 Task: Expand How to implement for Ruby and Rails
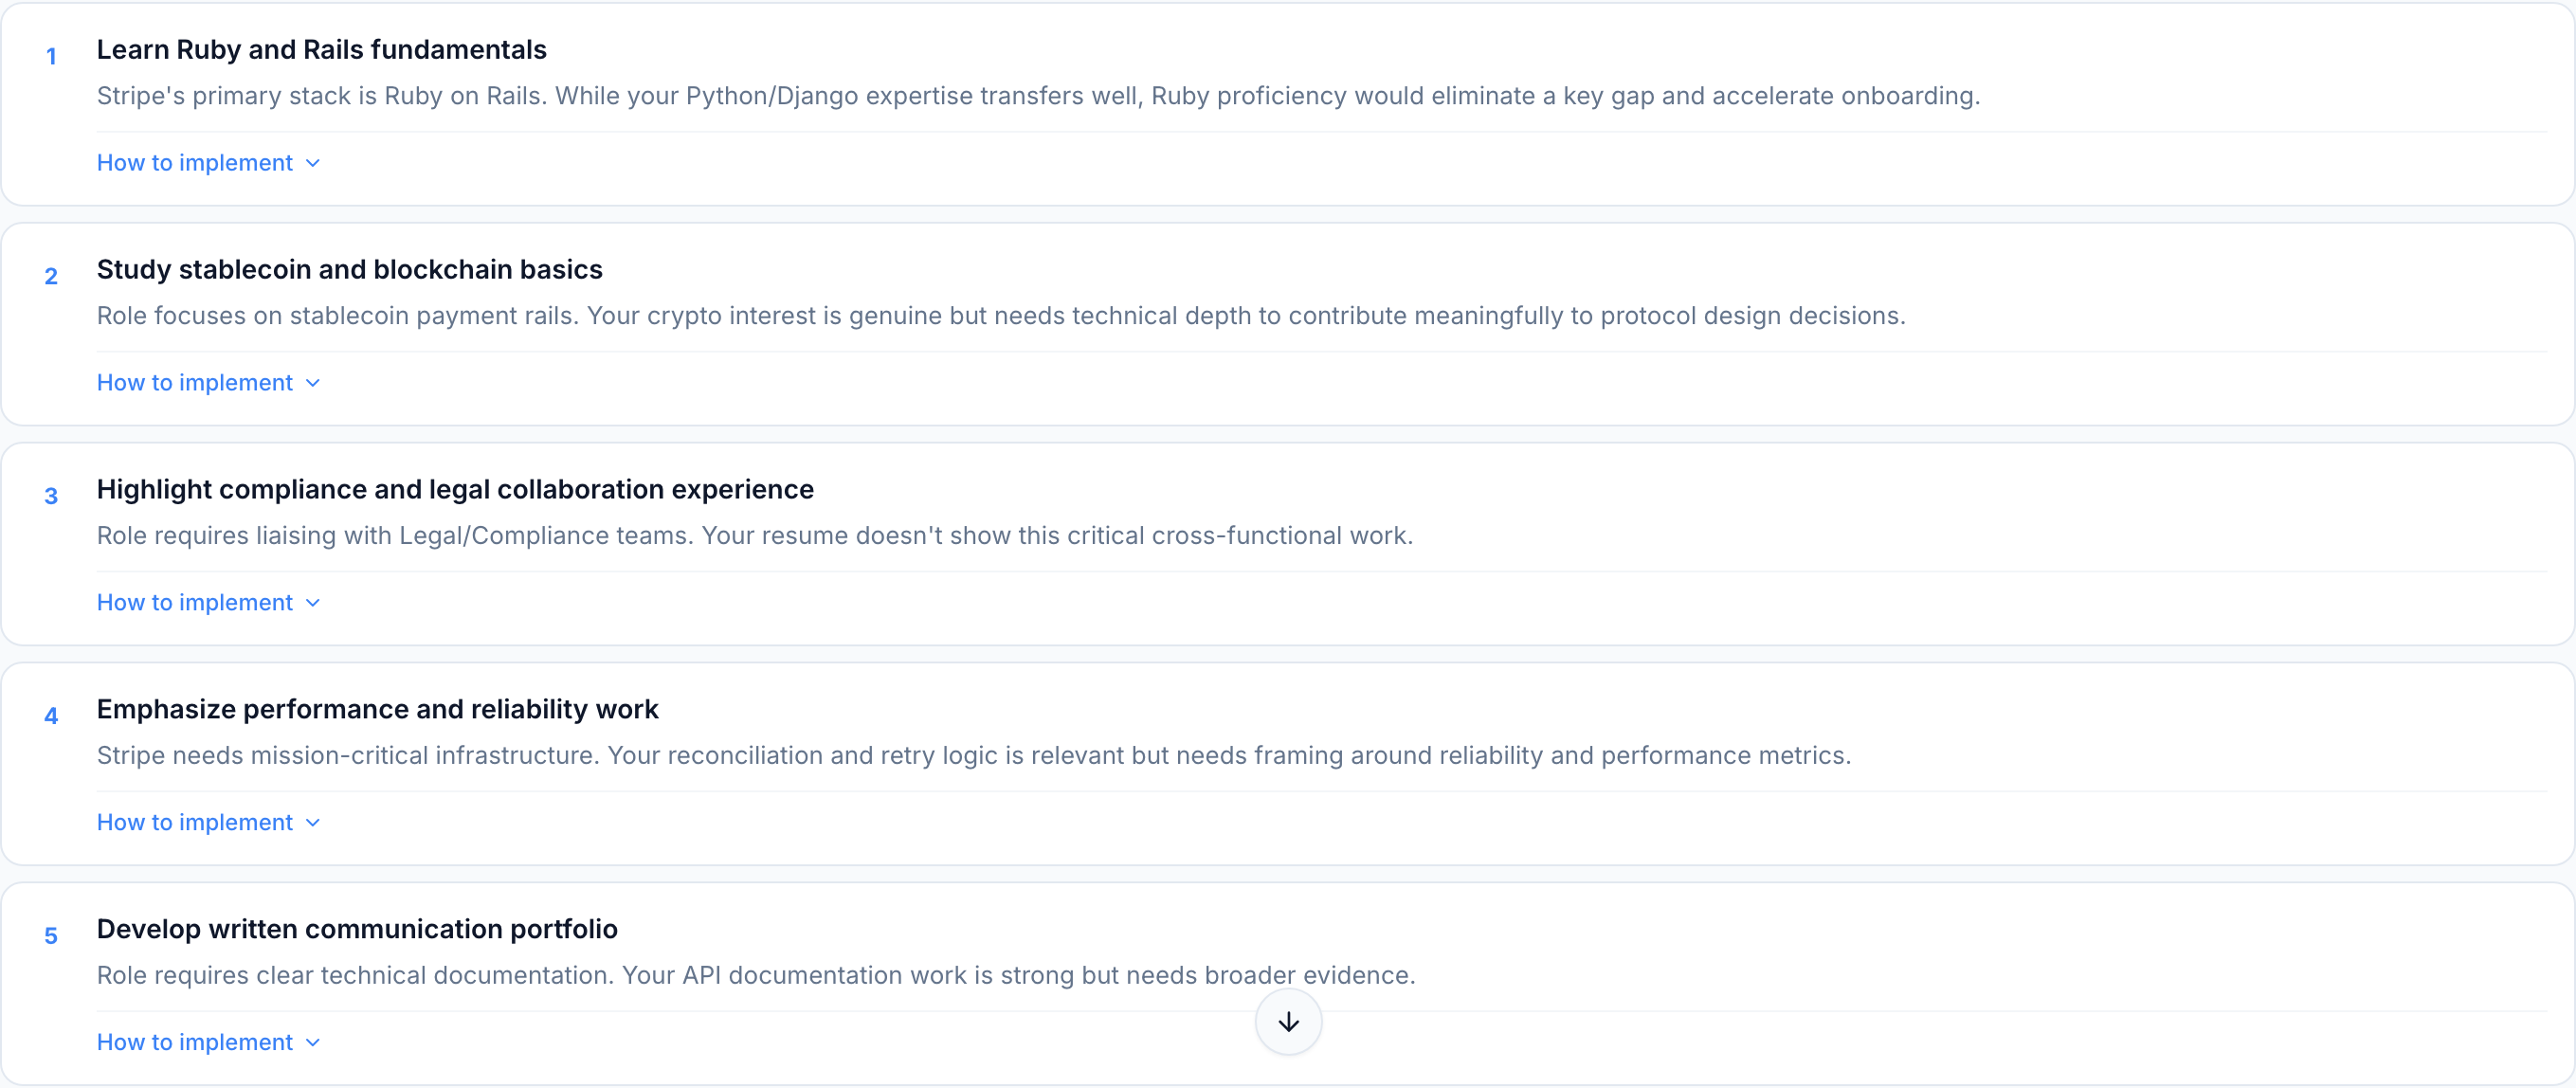[195, 163]
